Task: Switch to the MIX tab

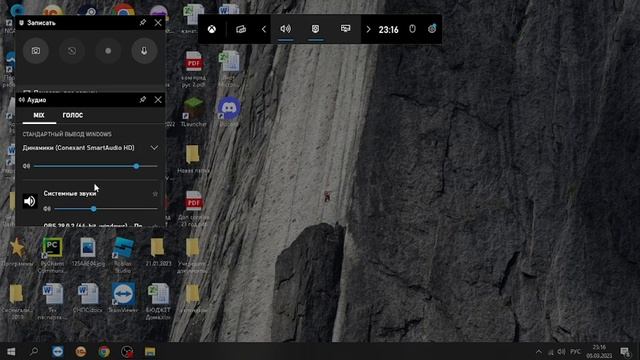Action: (39, 116)
